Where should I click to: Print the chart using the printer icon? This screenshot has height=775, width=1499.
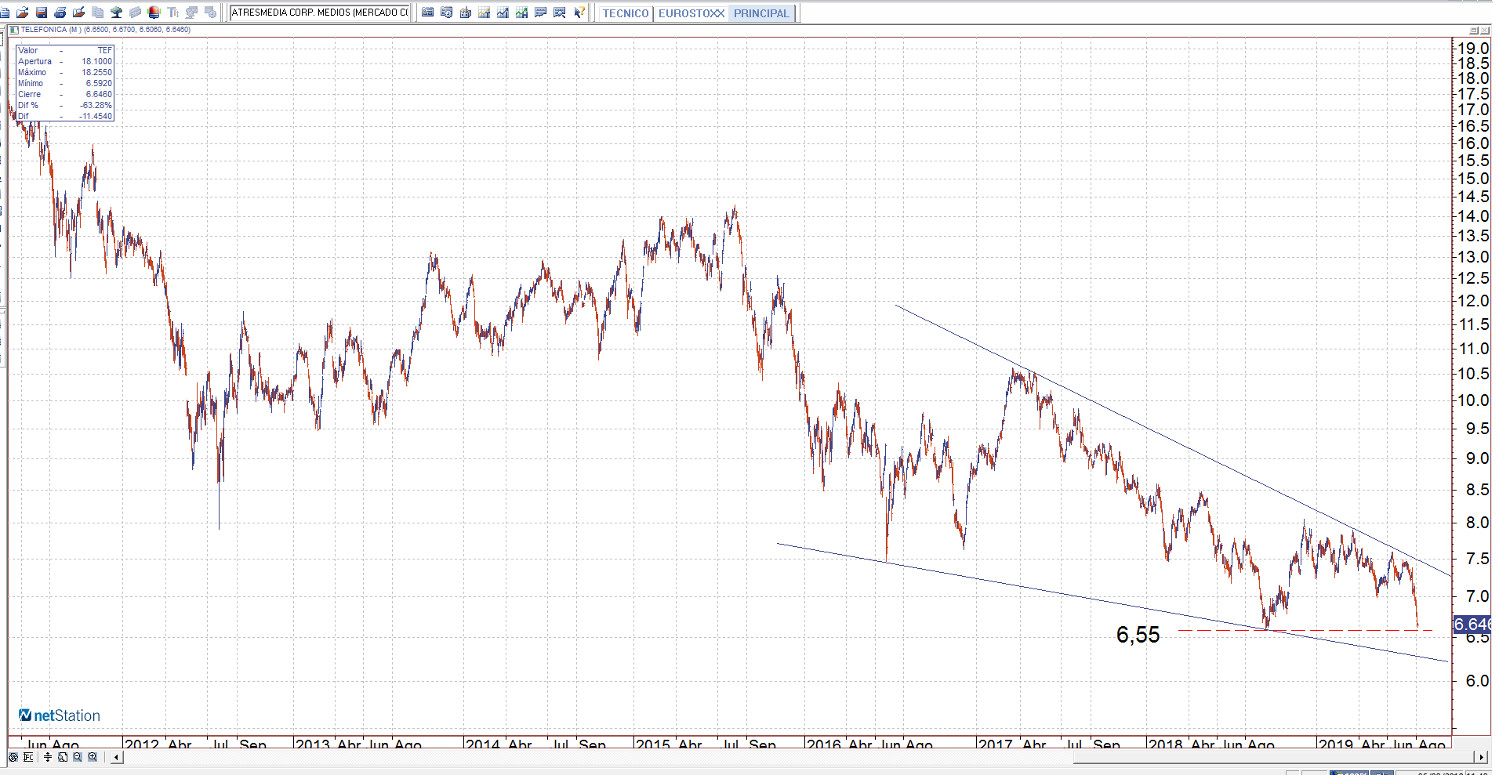tap(60, 13)
